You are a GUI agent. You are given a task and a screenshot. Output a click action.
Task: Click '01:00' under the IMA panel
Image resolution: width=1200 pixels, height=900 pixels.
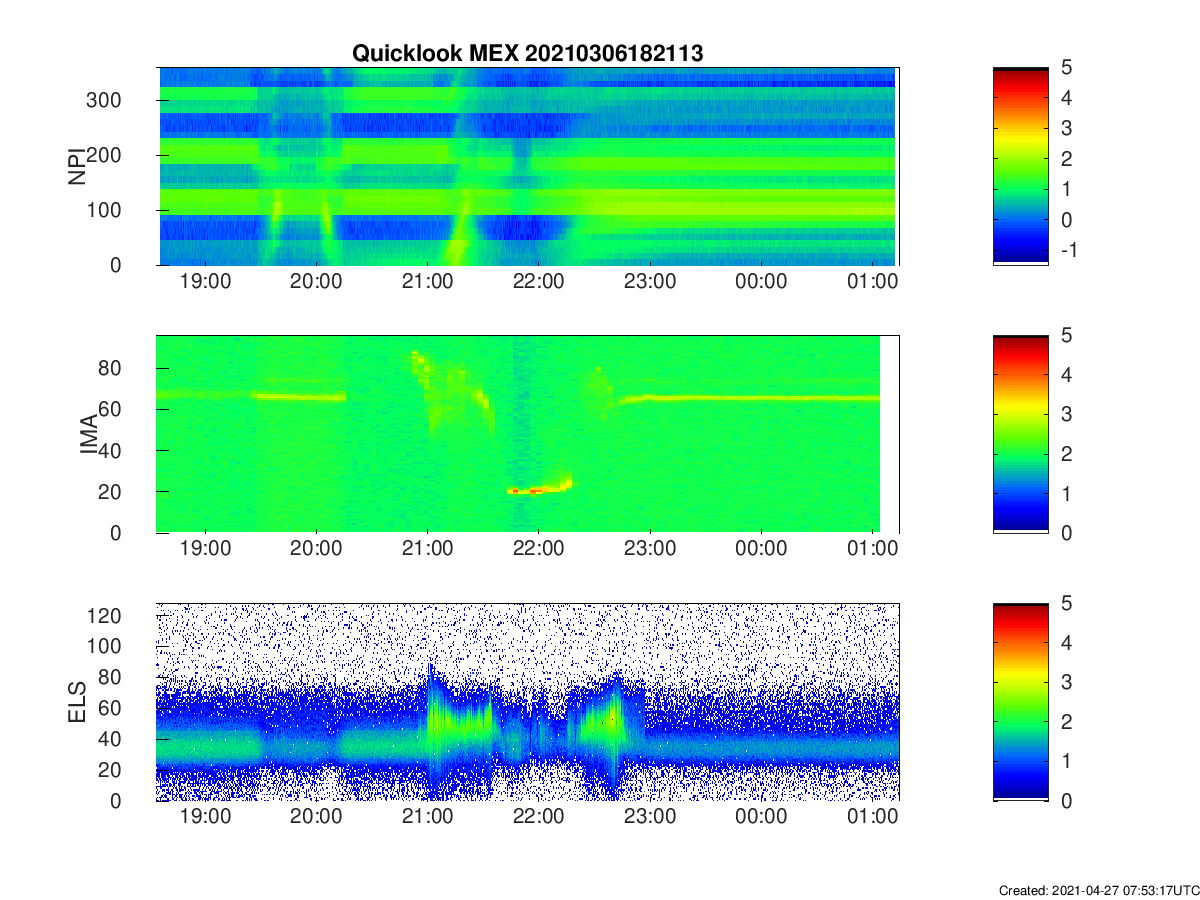pyautogui.click(x=872, y=550)
